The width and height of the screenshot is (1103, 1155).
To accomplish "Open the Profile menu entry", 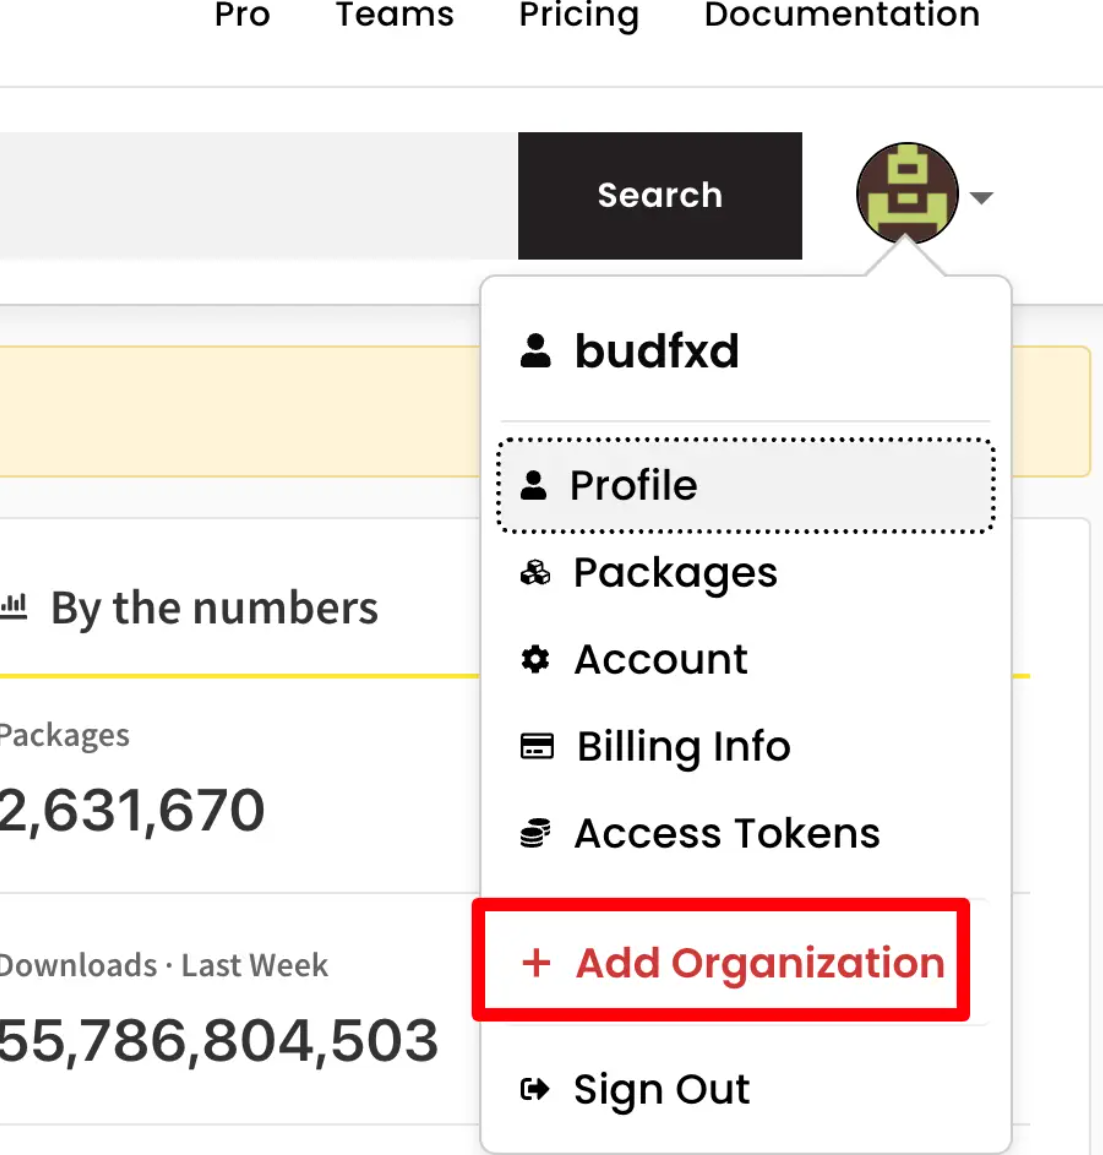I will (x=746, y=485).
